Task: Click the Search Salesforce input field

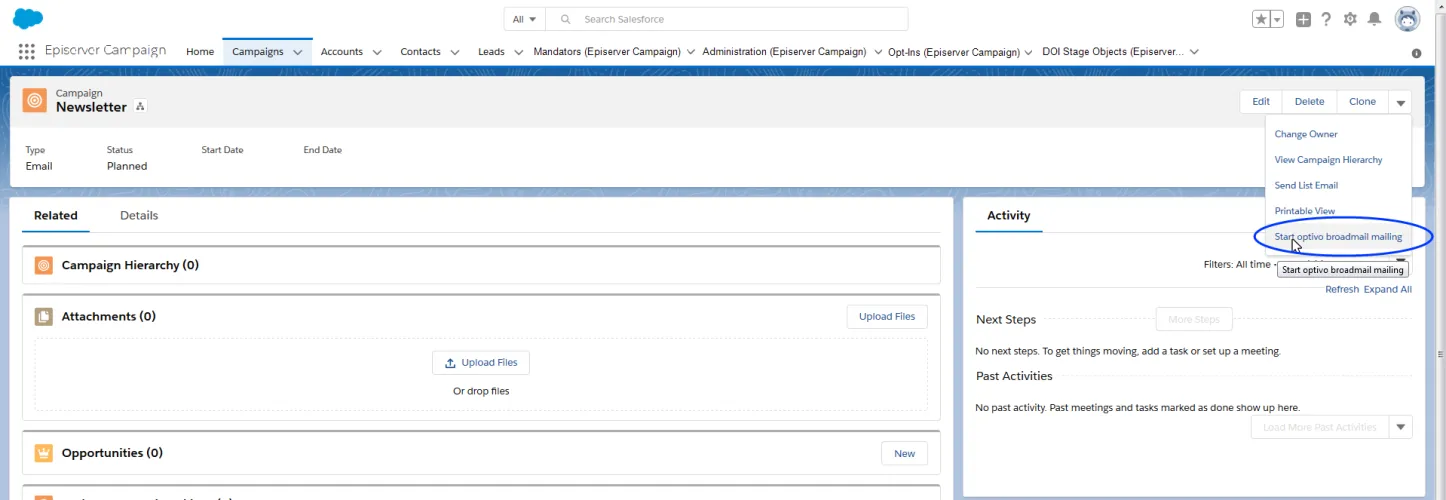Action: (x=727, y=19)
